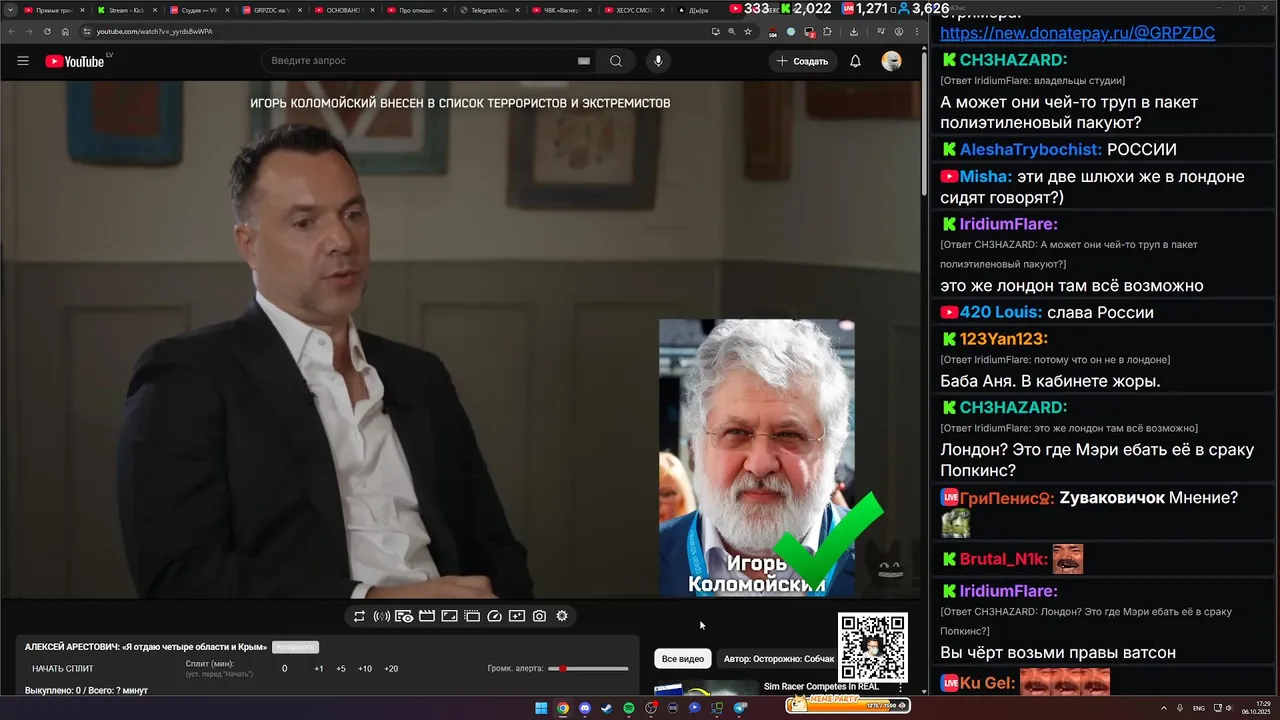
Task: Click chat username Brutal_N1k
Action: click(1003, 560)
